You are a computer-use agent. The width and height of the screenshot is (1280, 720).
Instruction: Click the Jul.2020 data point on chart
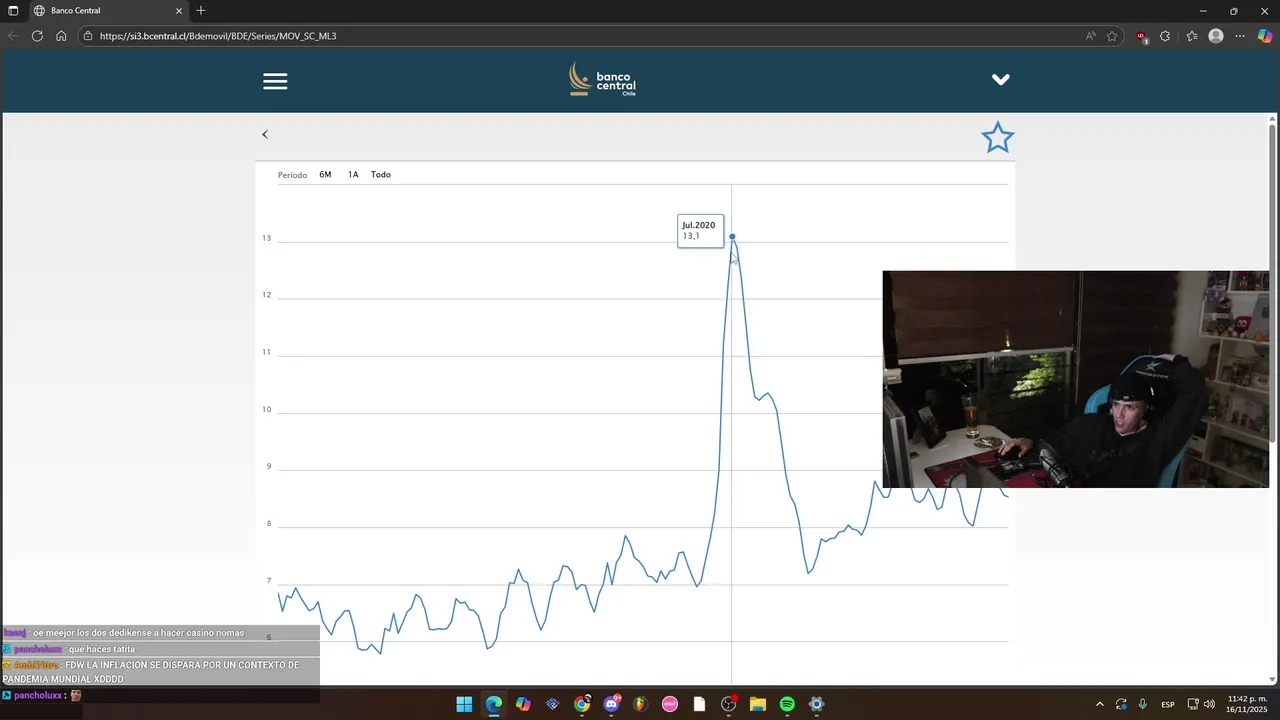tap(732, 237)
